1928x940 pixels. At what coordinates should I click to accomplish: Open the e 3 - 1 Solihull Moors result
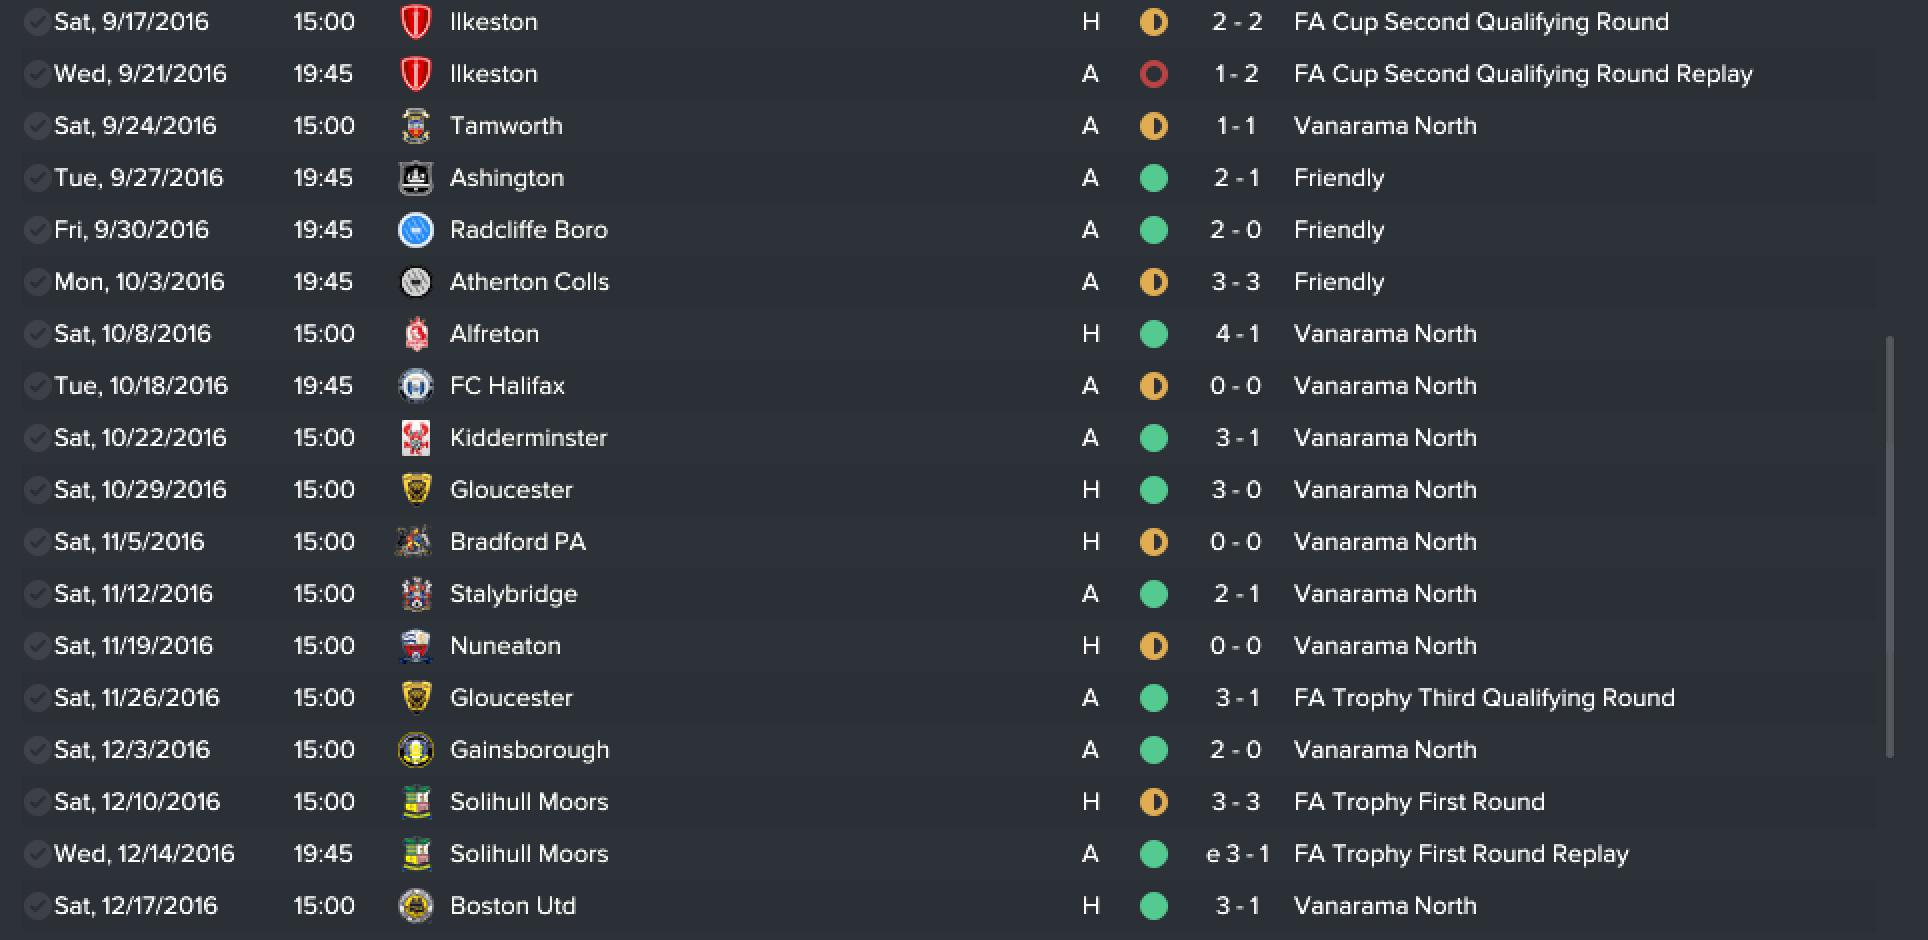pyautogui.click(x=1237, y=854)
